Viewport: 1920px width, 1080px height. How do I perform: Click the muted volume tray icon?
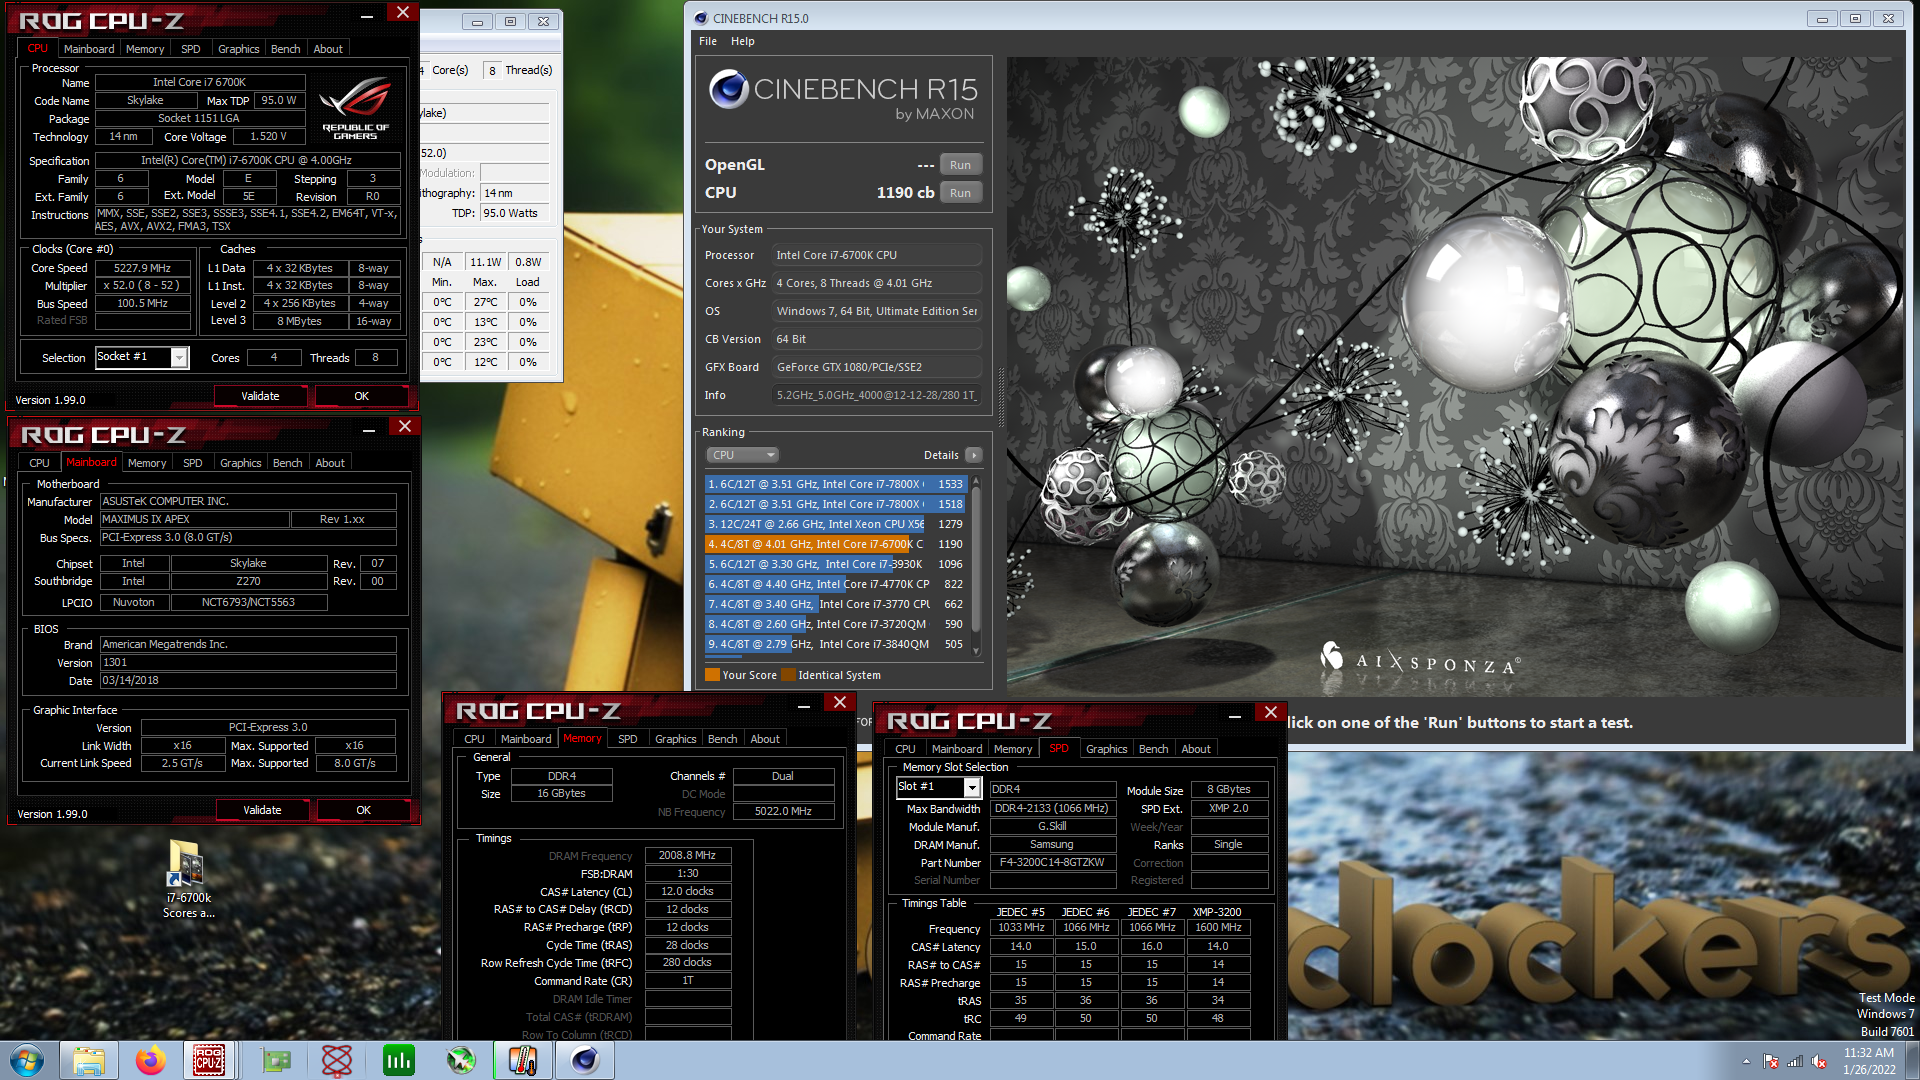click(1819, 1061)
